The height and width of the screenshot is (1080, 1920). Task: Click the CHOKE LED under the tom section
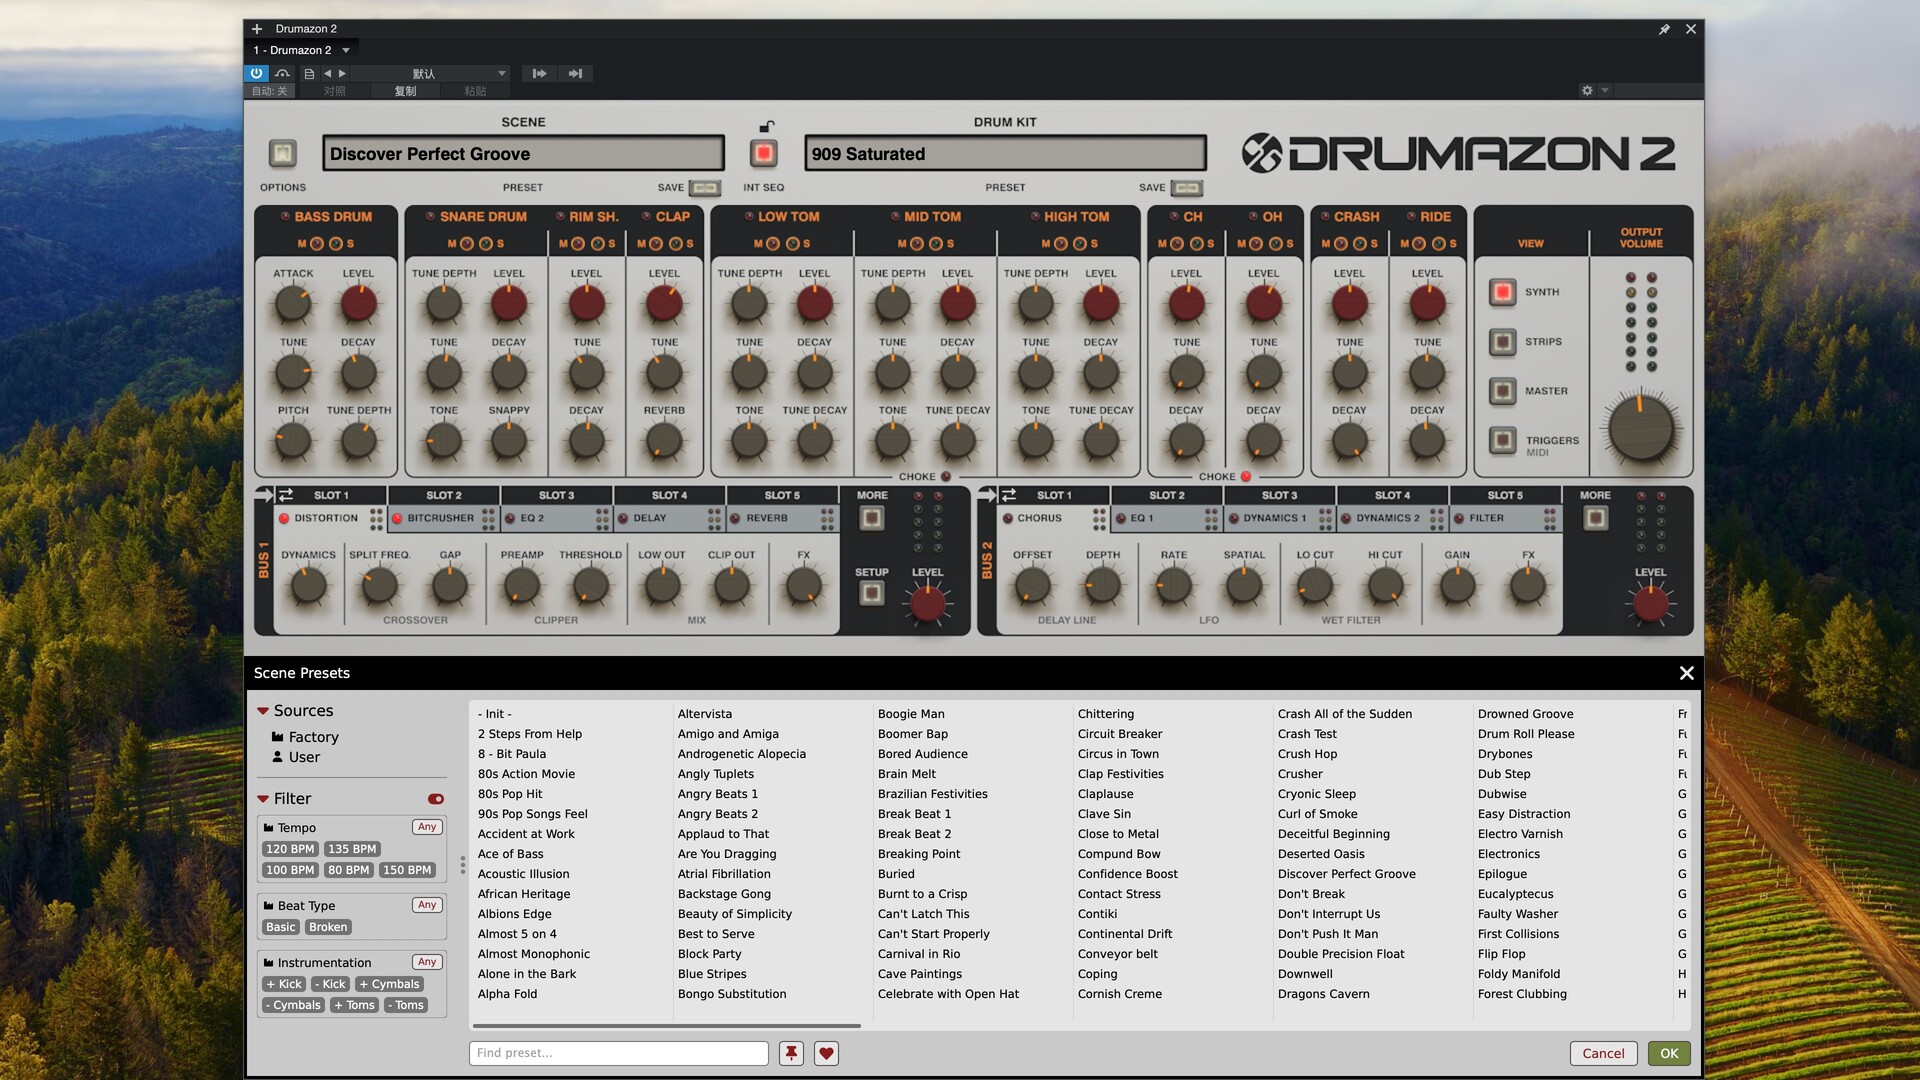pyautogui.click(x=946, y=477)
